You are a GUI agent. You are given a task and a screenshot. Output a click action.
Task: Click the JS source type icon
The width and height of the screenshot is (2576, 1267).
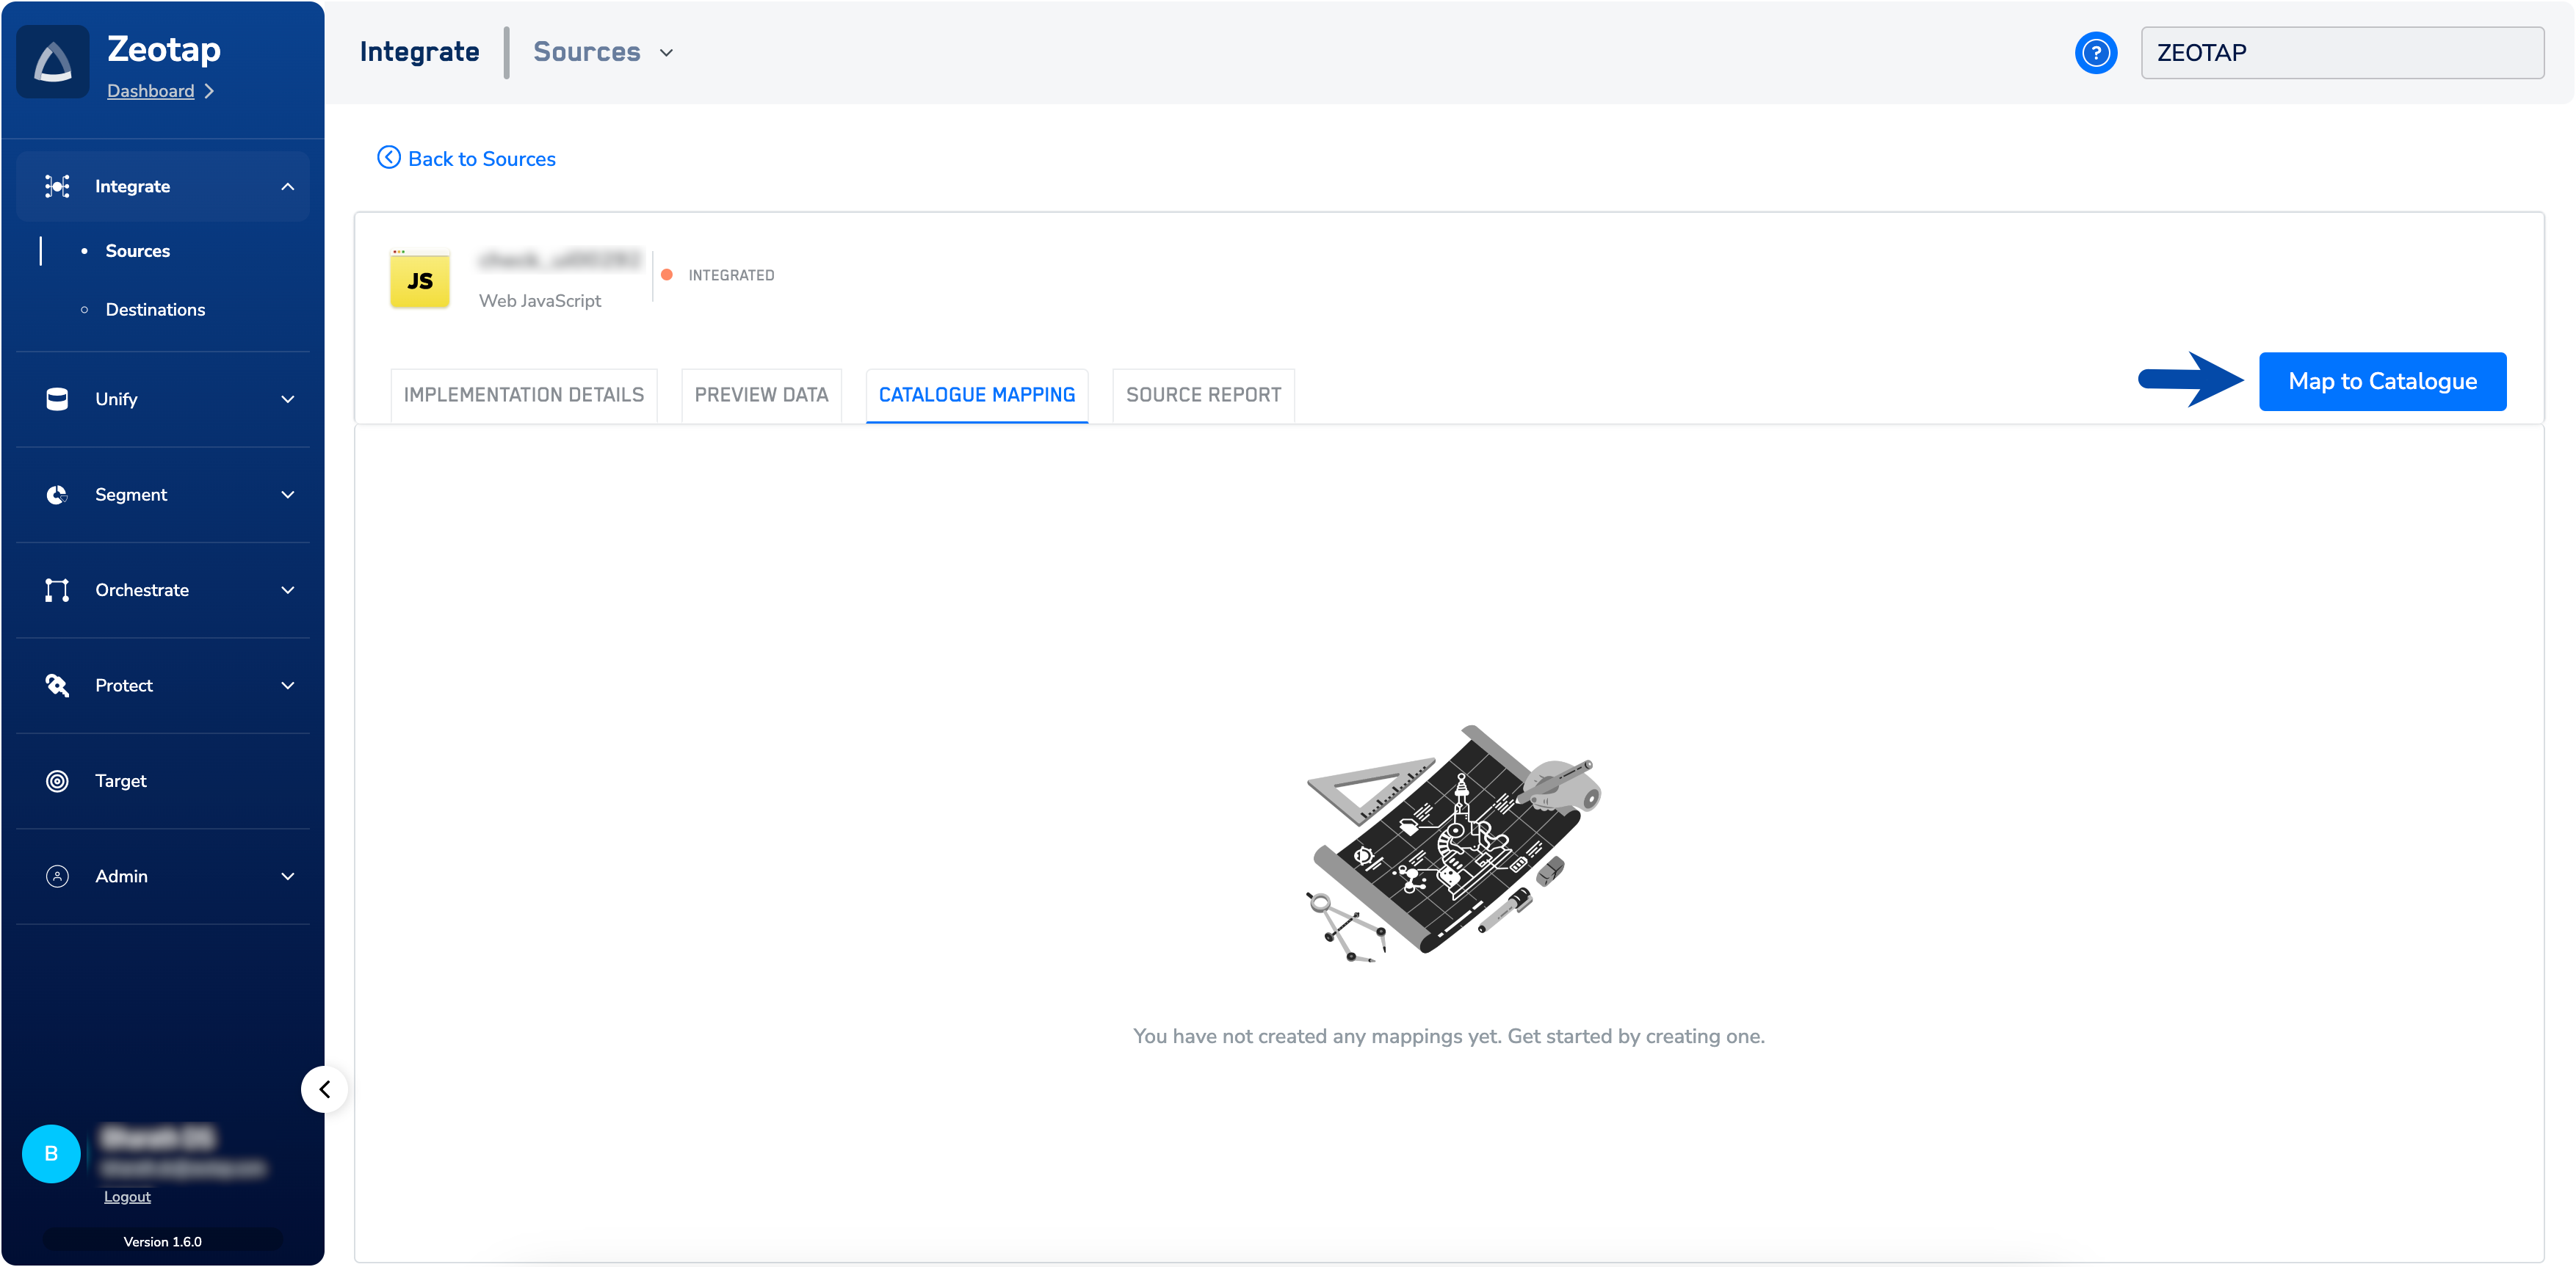point(420,280)
